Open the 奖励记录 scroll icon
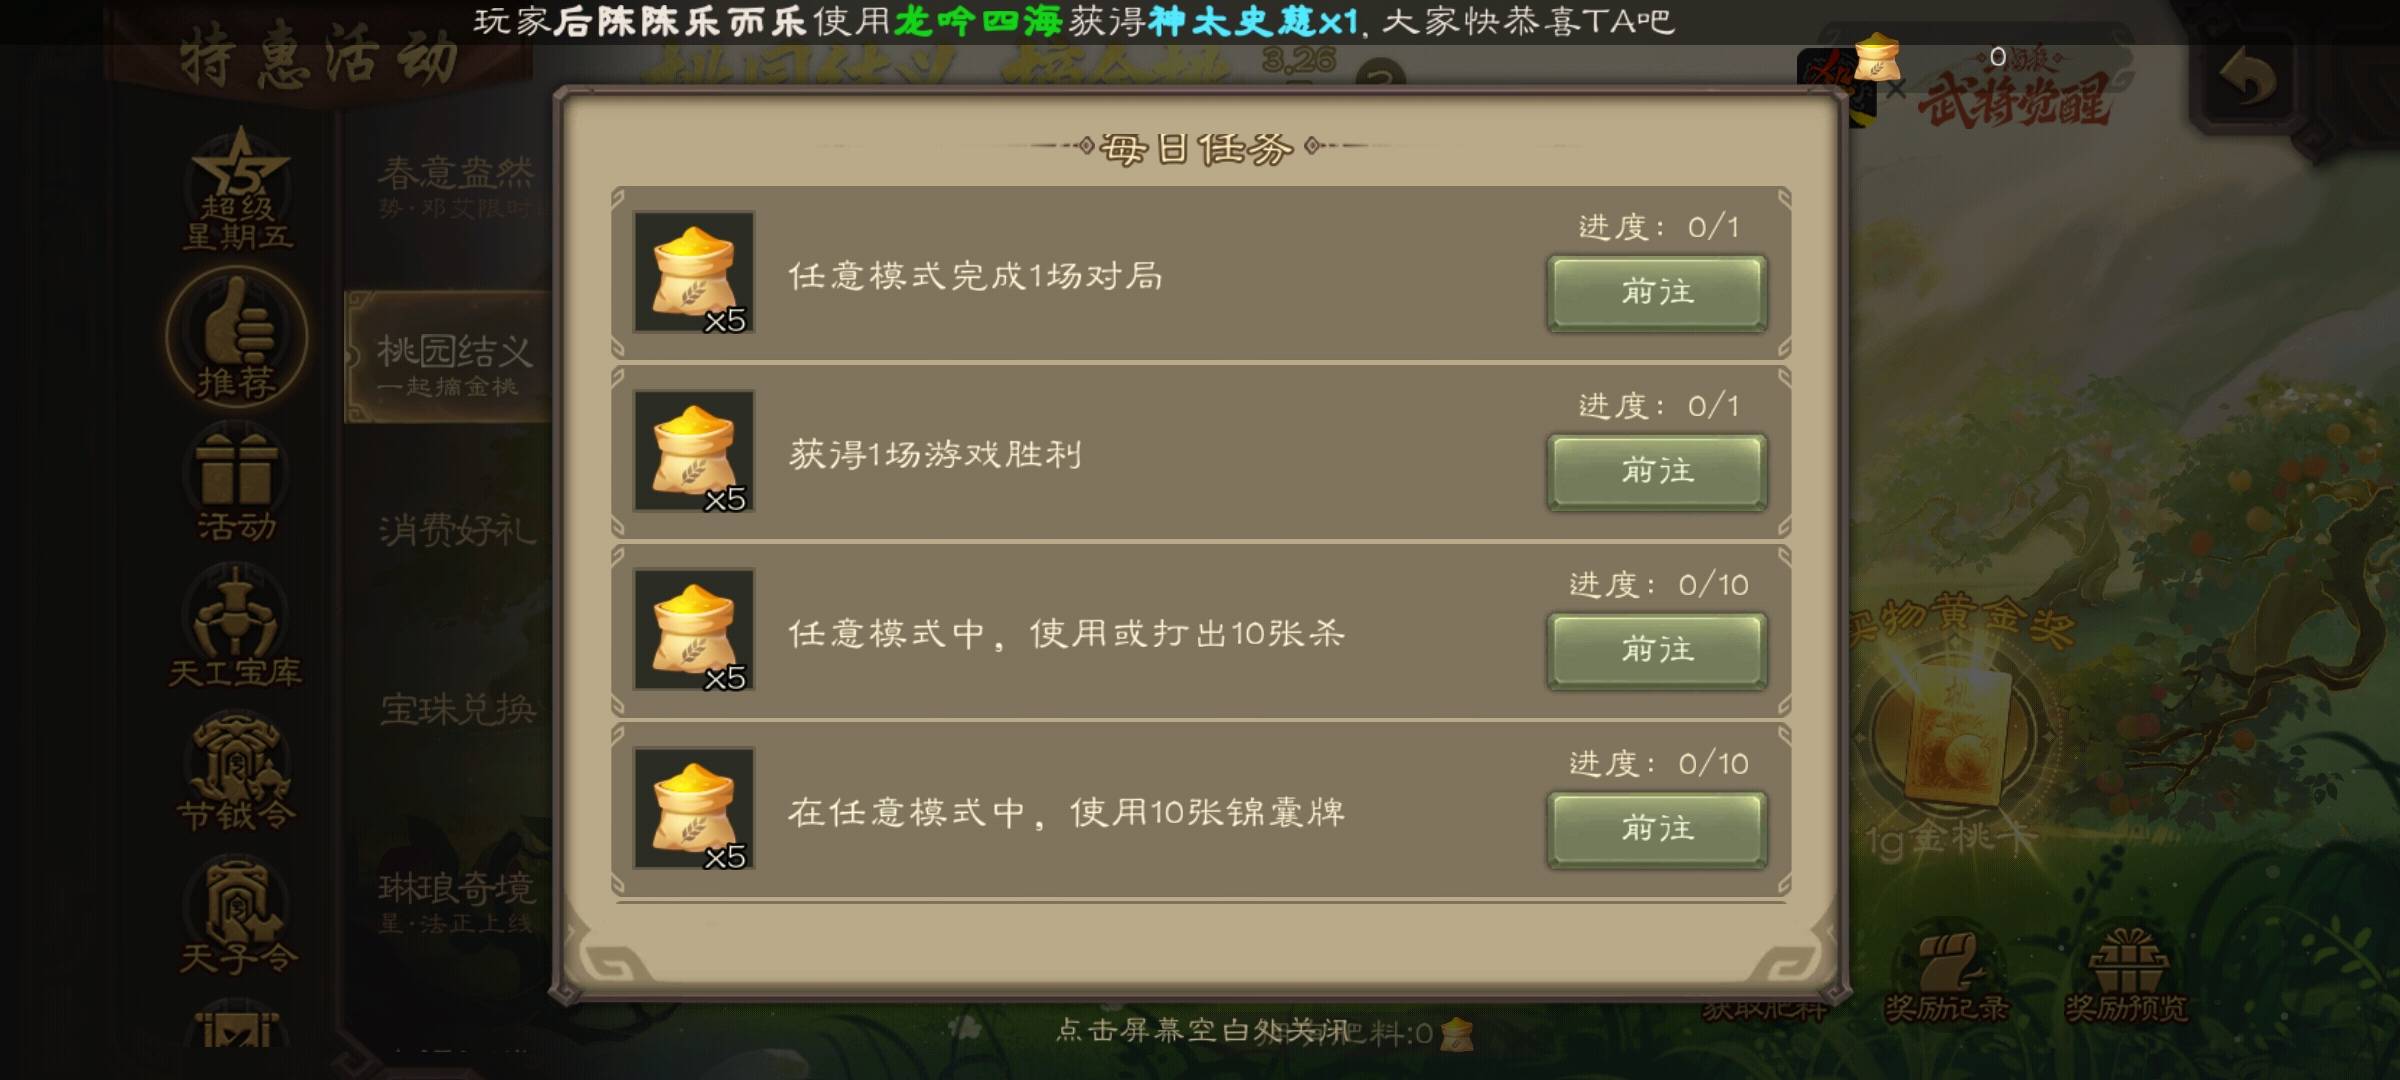This screenshot has height=1080, width=2400. point(1946,977)
